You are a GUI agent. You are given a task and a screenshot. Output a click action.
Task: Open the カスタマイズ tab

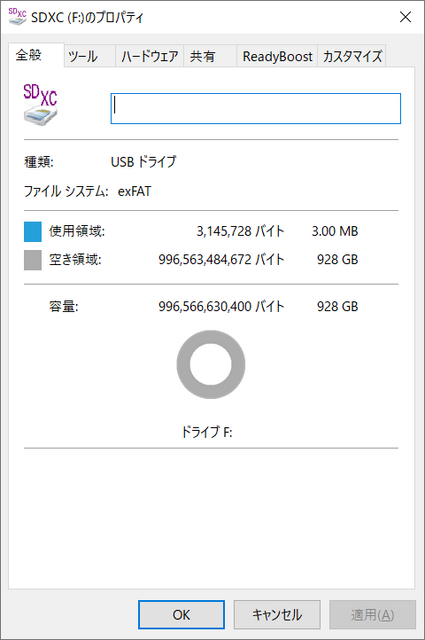click(x=352, y=56)
